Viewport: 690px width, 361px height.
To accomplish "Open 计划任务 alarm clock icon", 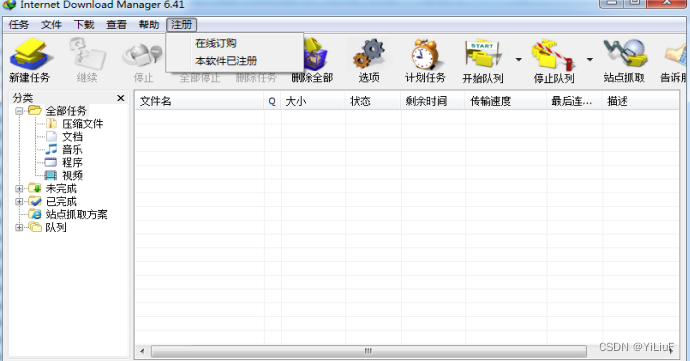I will tap(425, 54).
